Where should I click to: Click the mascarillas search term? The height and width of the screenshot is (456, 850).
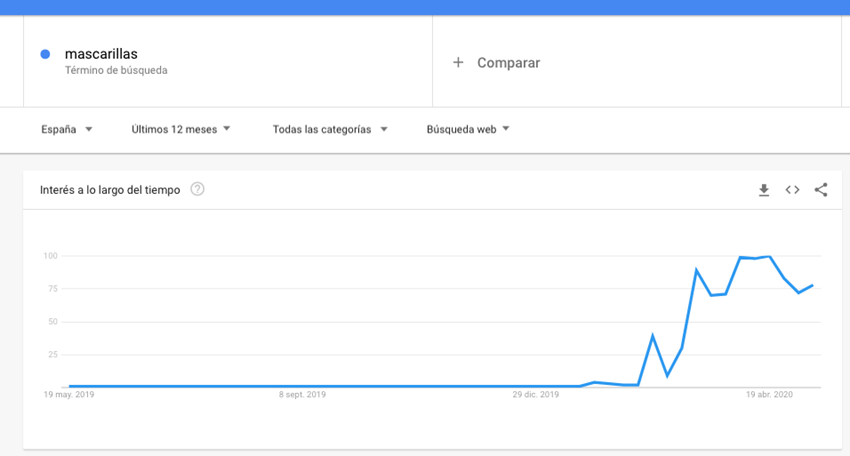coord(101,53)
